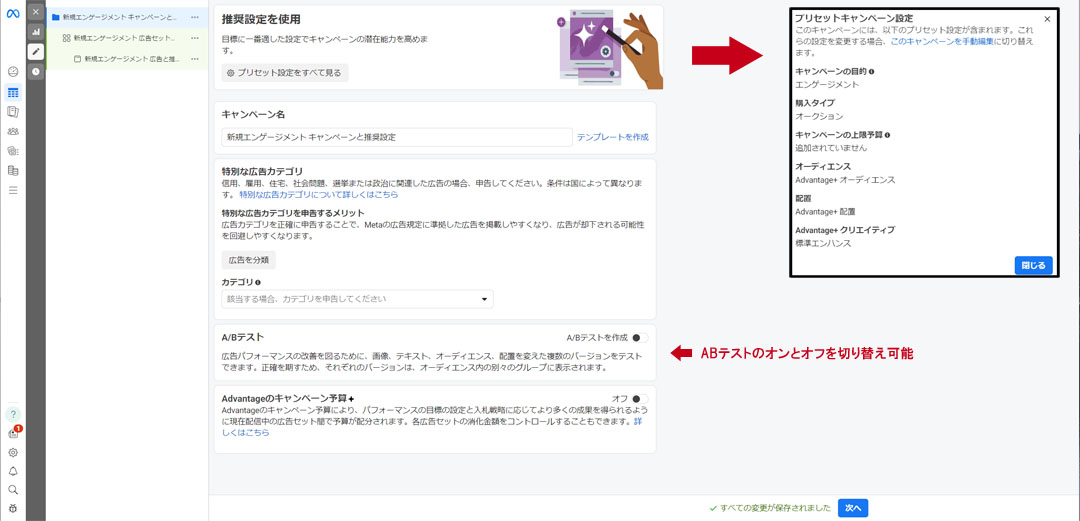Toggle the A/Bテストを作成 switch
1080x521 pixels.
coord(640,338)
